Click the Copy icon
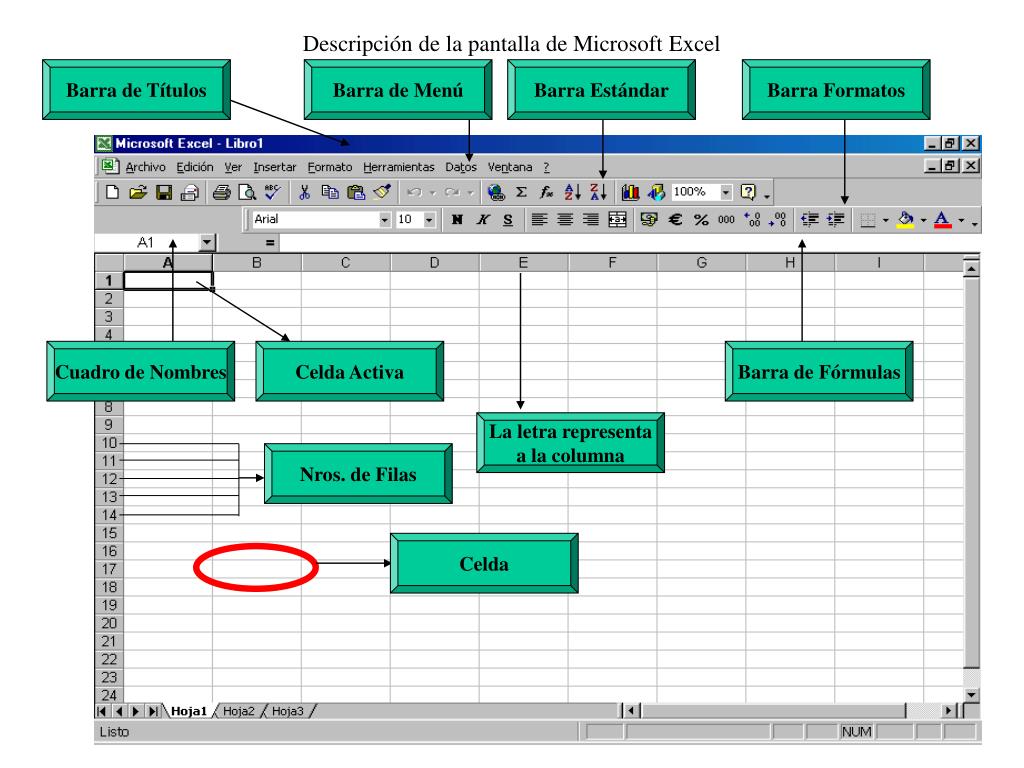The height and width of the screenshot is (768, 1024). click(x=330, y=192)
